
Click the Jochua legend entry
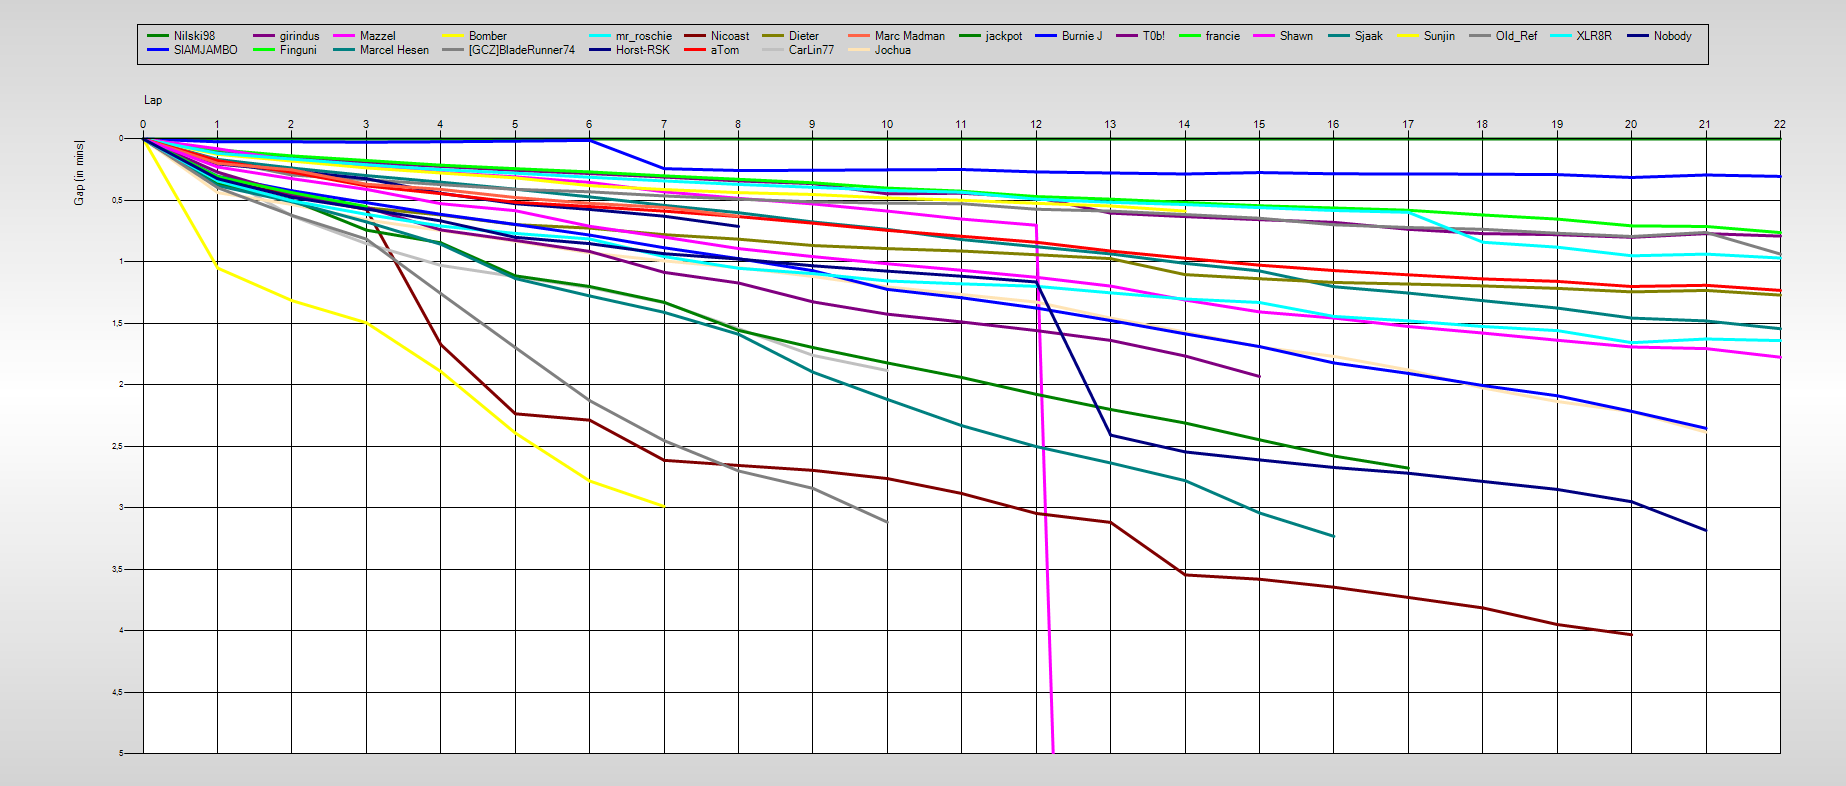tap(892, 50)
